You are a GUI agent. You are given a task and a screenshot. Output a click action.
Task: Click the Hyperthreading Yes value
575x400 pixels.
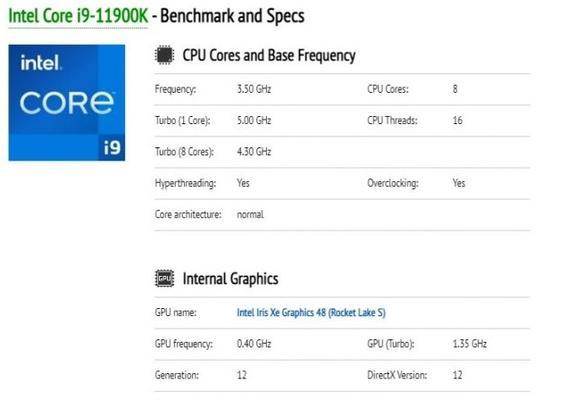point(243,183)
